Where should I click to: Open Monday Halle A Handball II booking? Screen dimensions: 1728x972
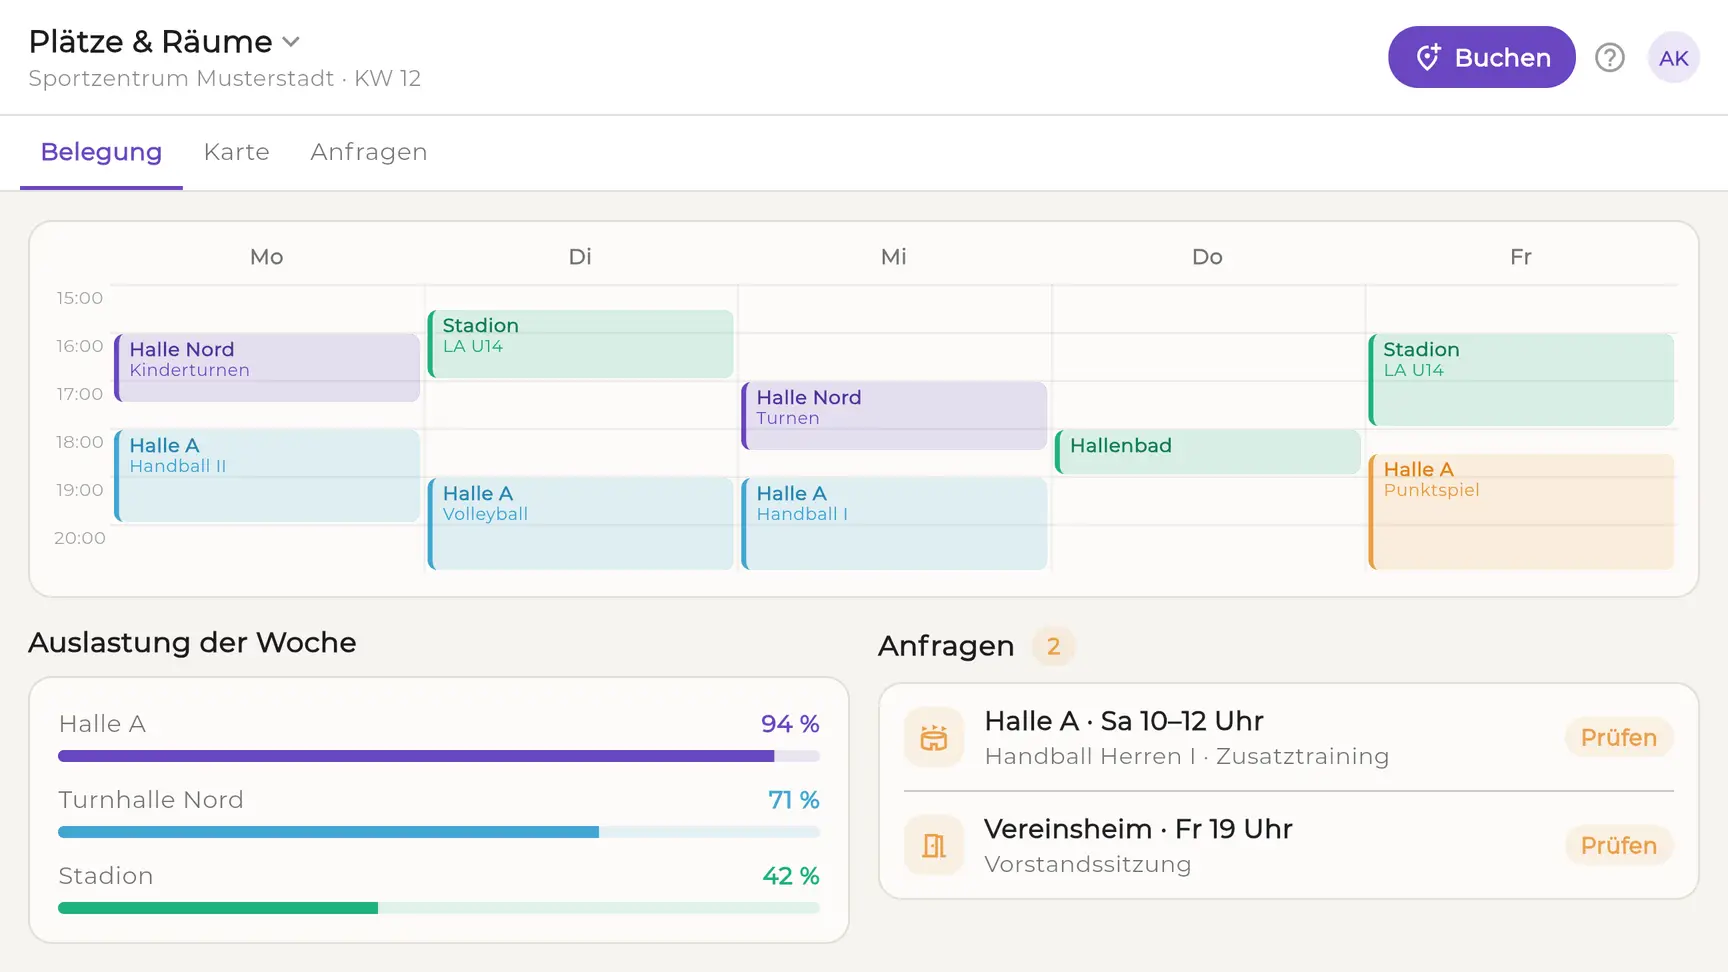(267, 476)
